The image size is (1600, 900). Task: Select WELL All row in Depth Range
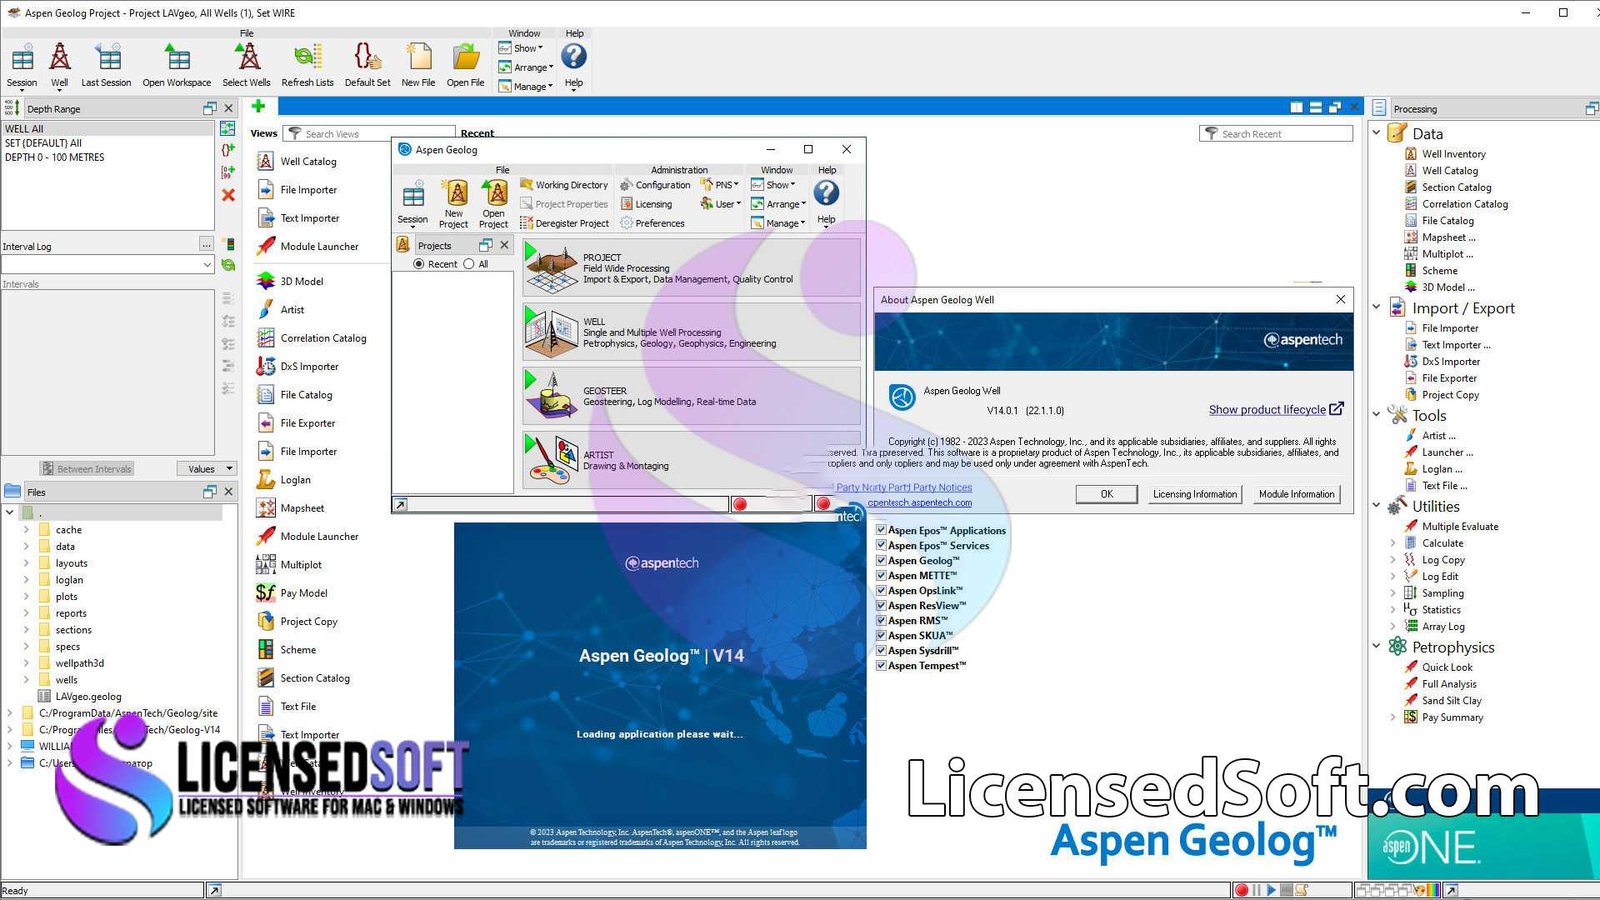pyautogui.click(x=108, y=129)
